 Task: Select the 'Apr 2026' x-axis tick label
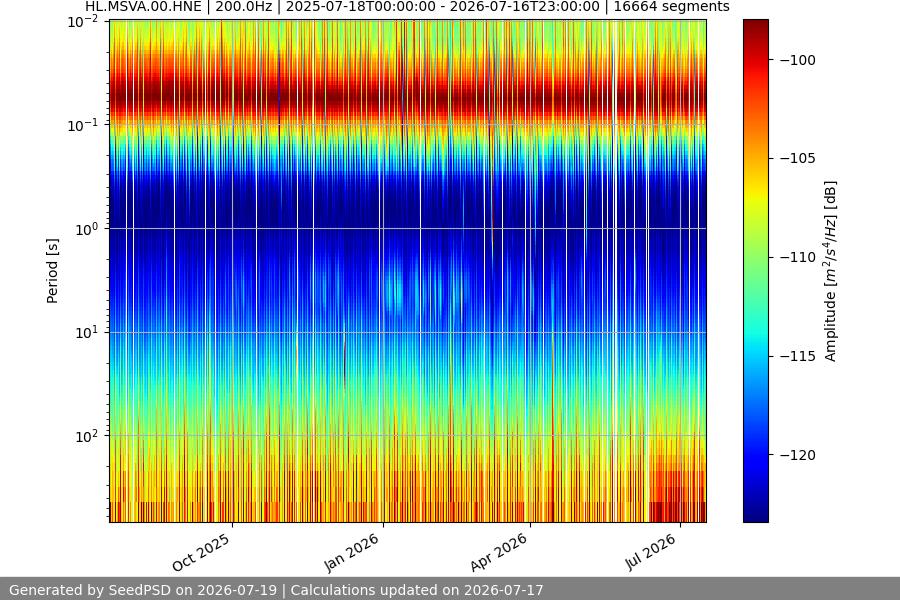pyautogui.click(x=499, y=552)
